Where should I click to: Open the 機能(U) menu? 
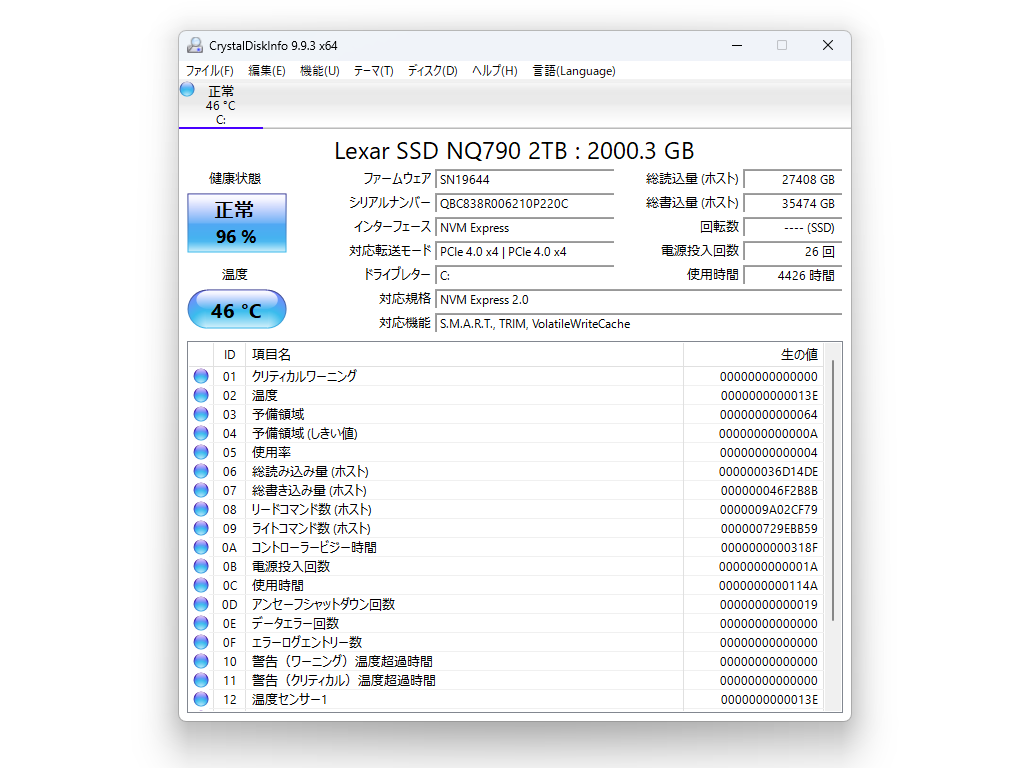(319, 71)
